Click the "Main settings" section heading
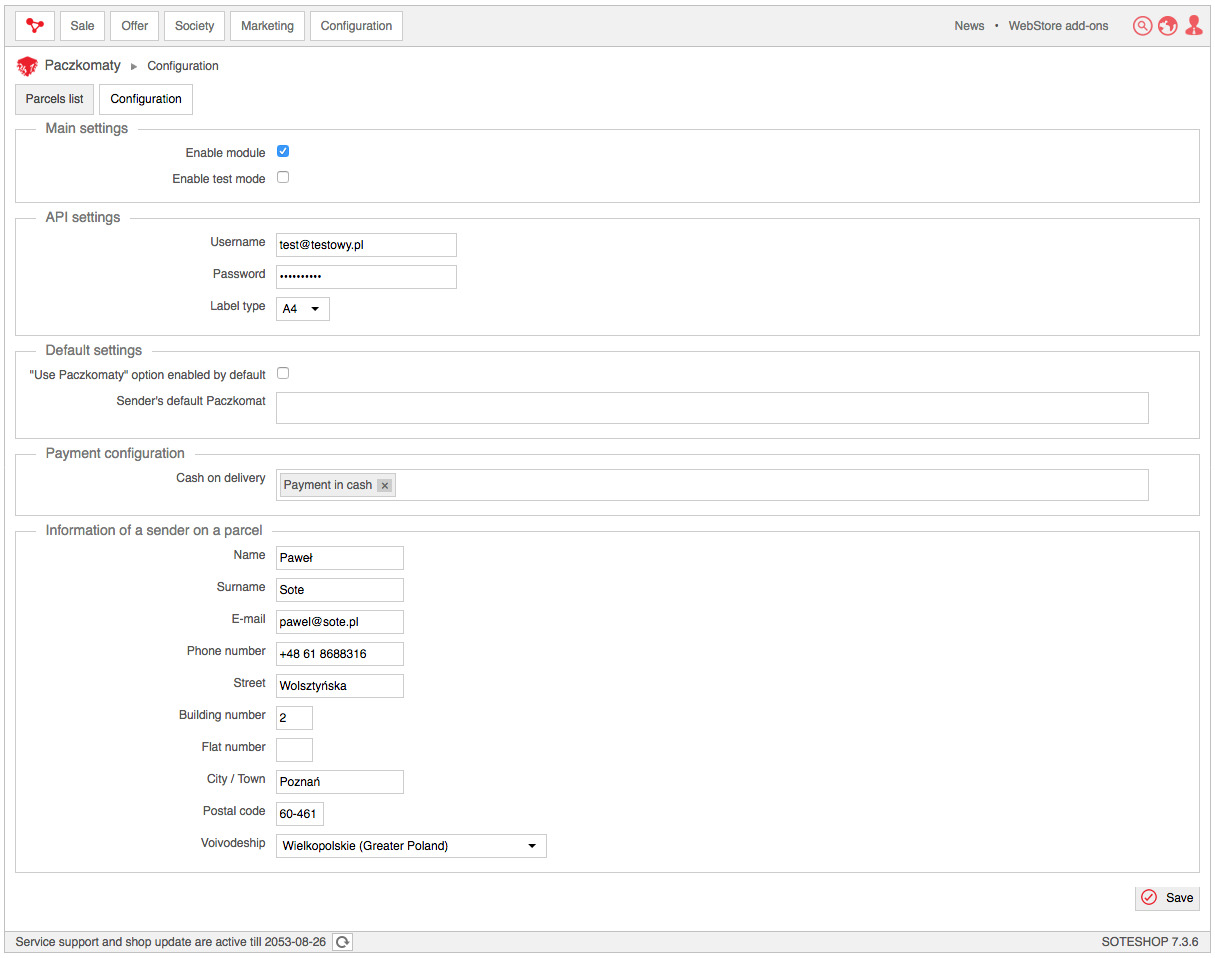This screenshot has height=958, width=1215. [87, 128]
